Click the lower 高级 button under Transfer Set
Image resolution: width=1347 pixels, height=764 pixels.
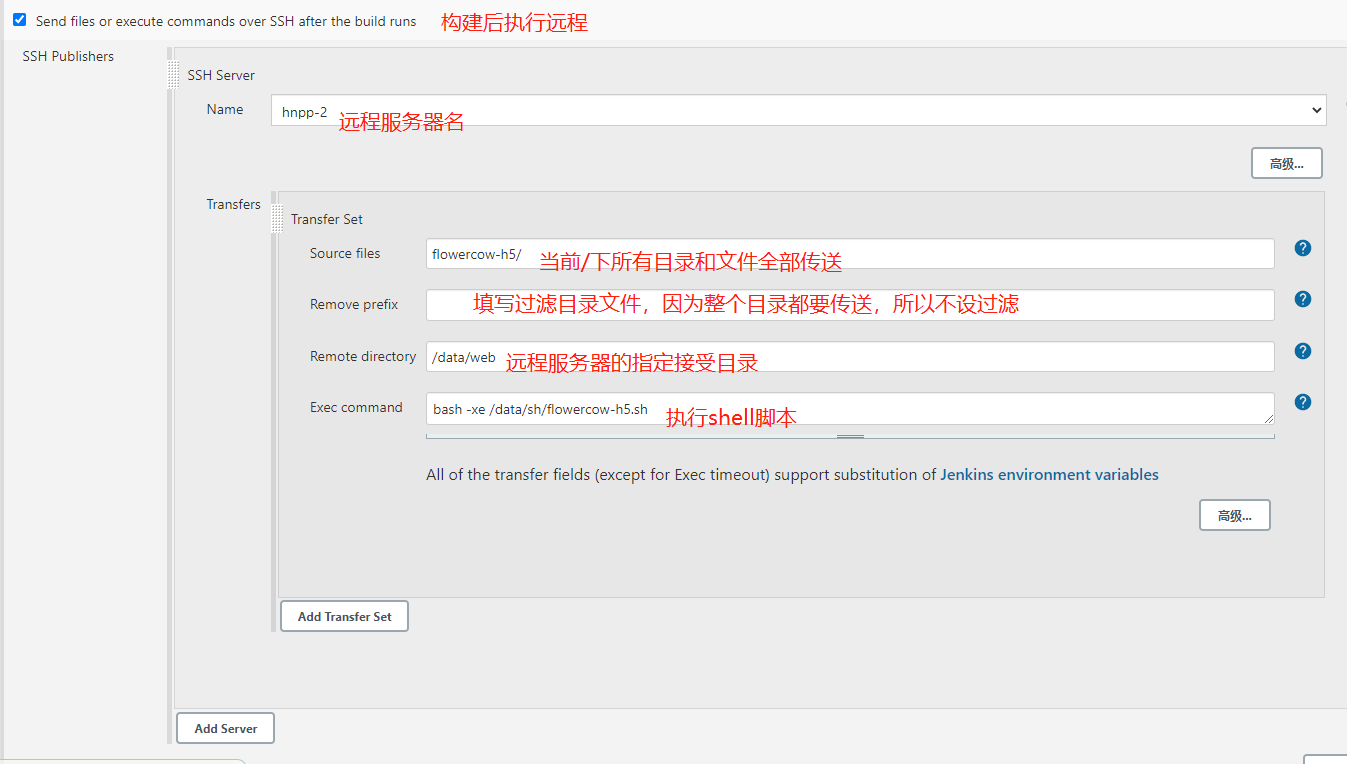(1234, 514)
